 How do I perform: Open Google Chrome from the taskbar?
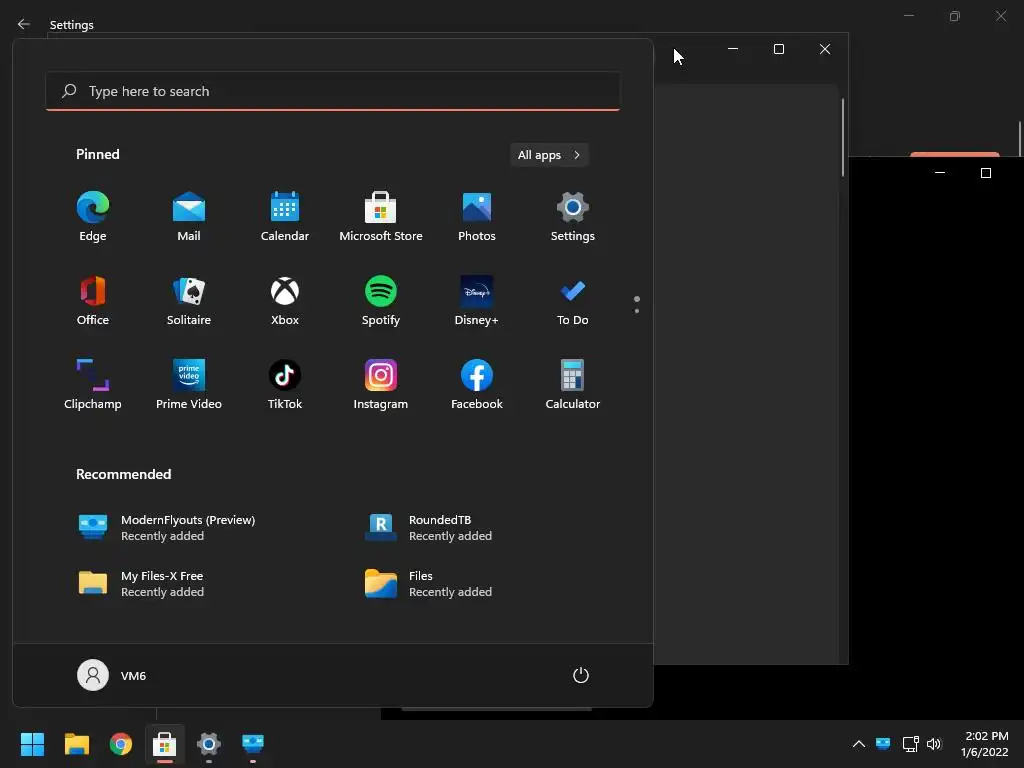pos(121,744)
